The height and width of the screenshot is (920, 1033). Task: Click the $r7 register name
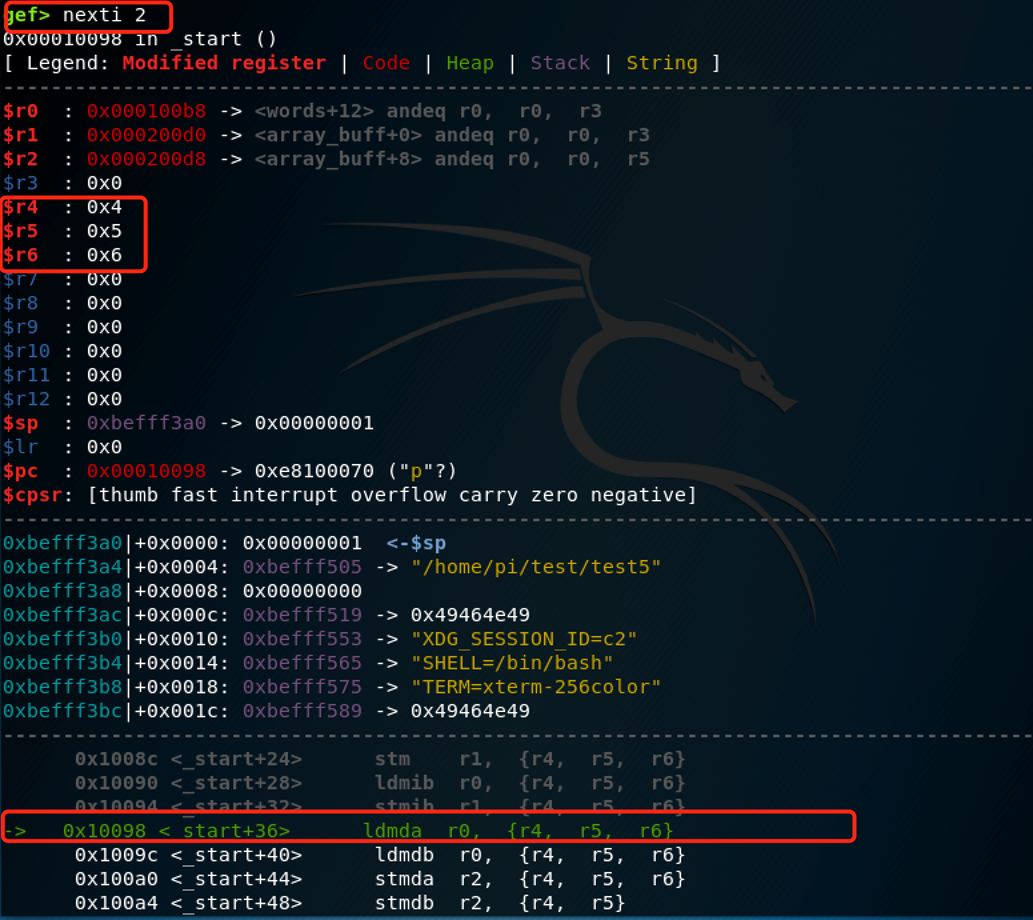[x=20, y=280]
